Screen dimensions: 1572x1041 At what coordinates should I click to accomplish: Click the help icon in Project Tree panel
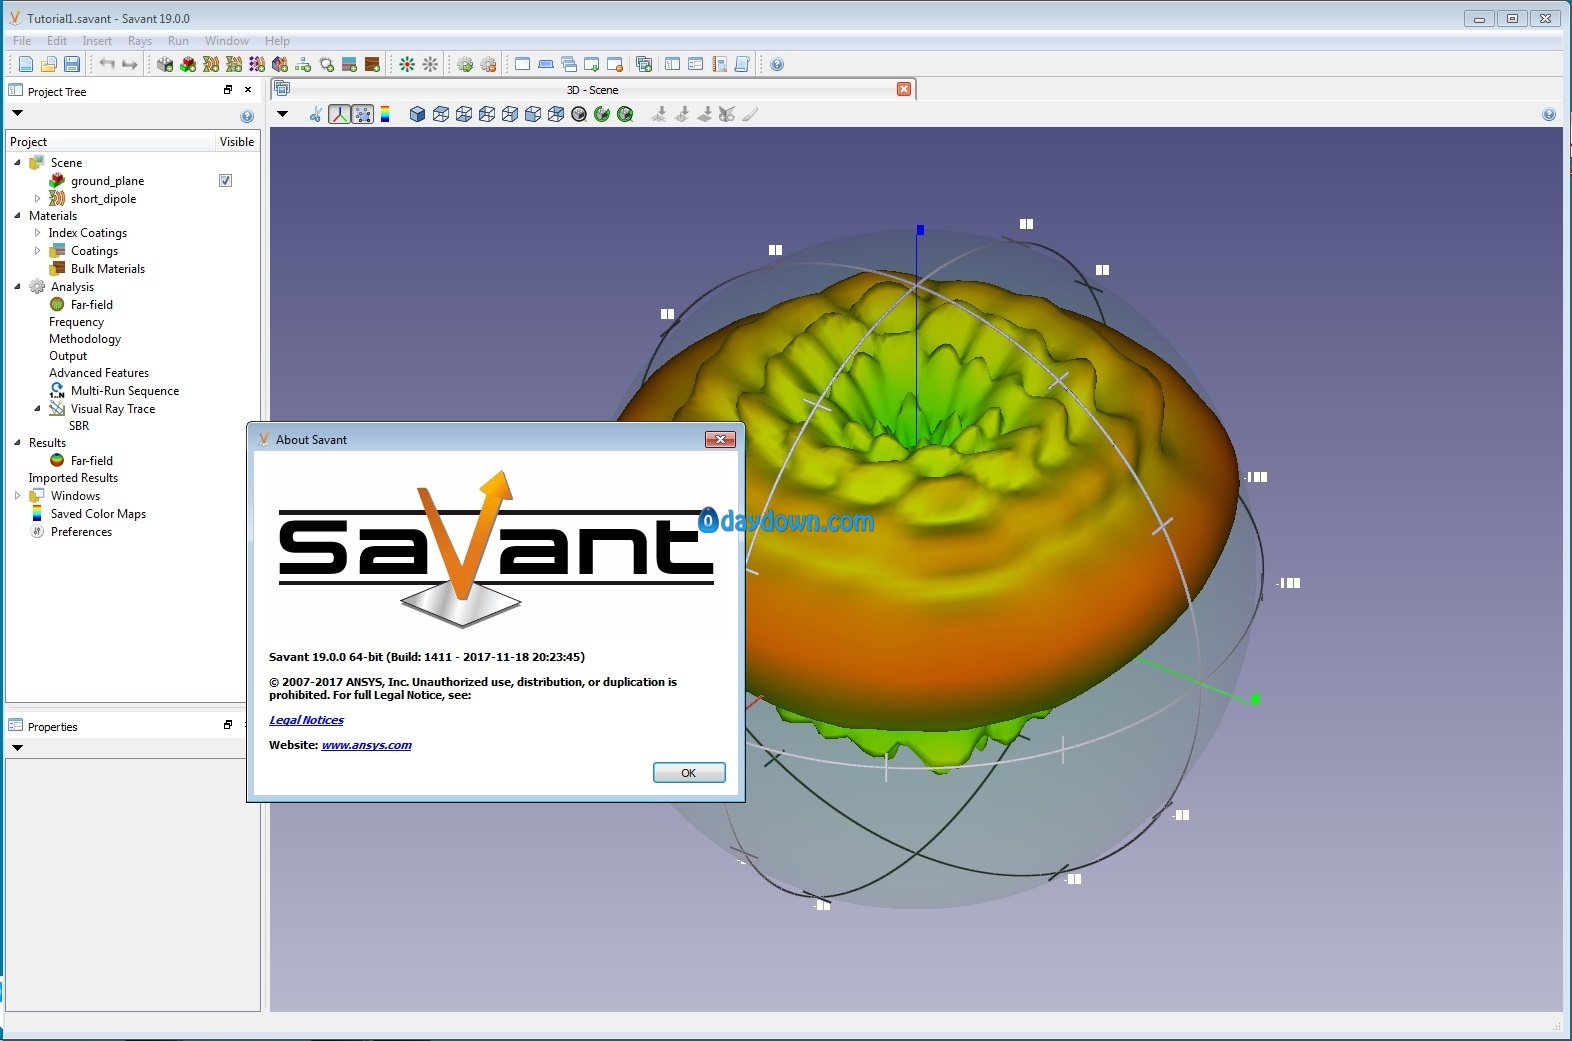pyautogui.click(x=247, y=116)
